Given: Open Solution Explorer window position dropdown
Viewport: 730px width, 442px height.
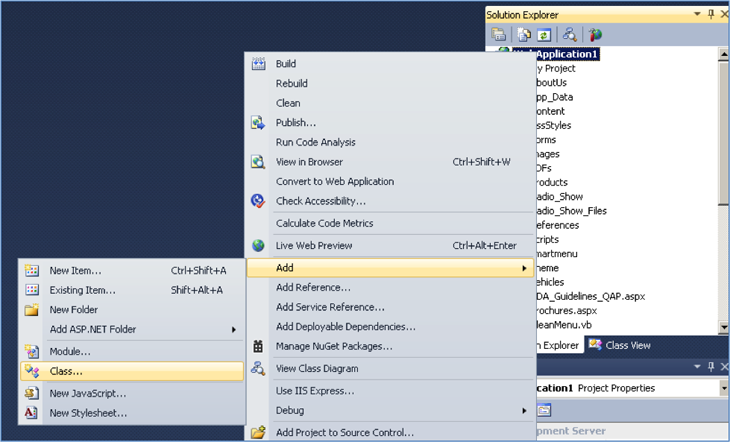Looking at the screenshot, I should point(697,14).
